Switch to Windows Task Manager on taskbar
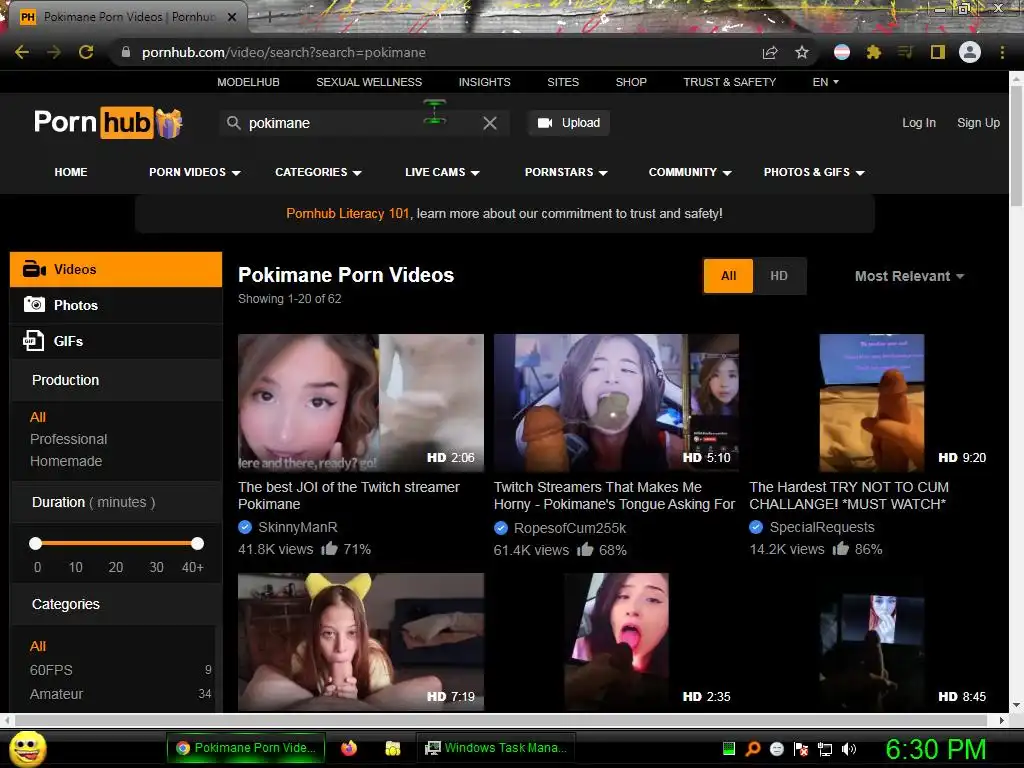The height and width of the screenshot is (768, 1024). coord(494,748)
